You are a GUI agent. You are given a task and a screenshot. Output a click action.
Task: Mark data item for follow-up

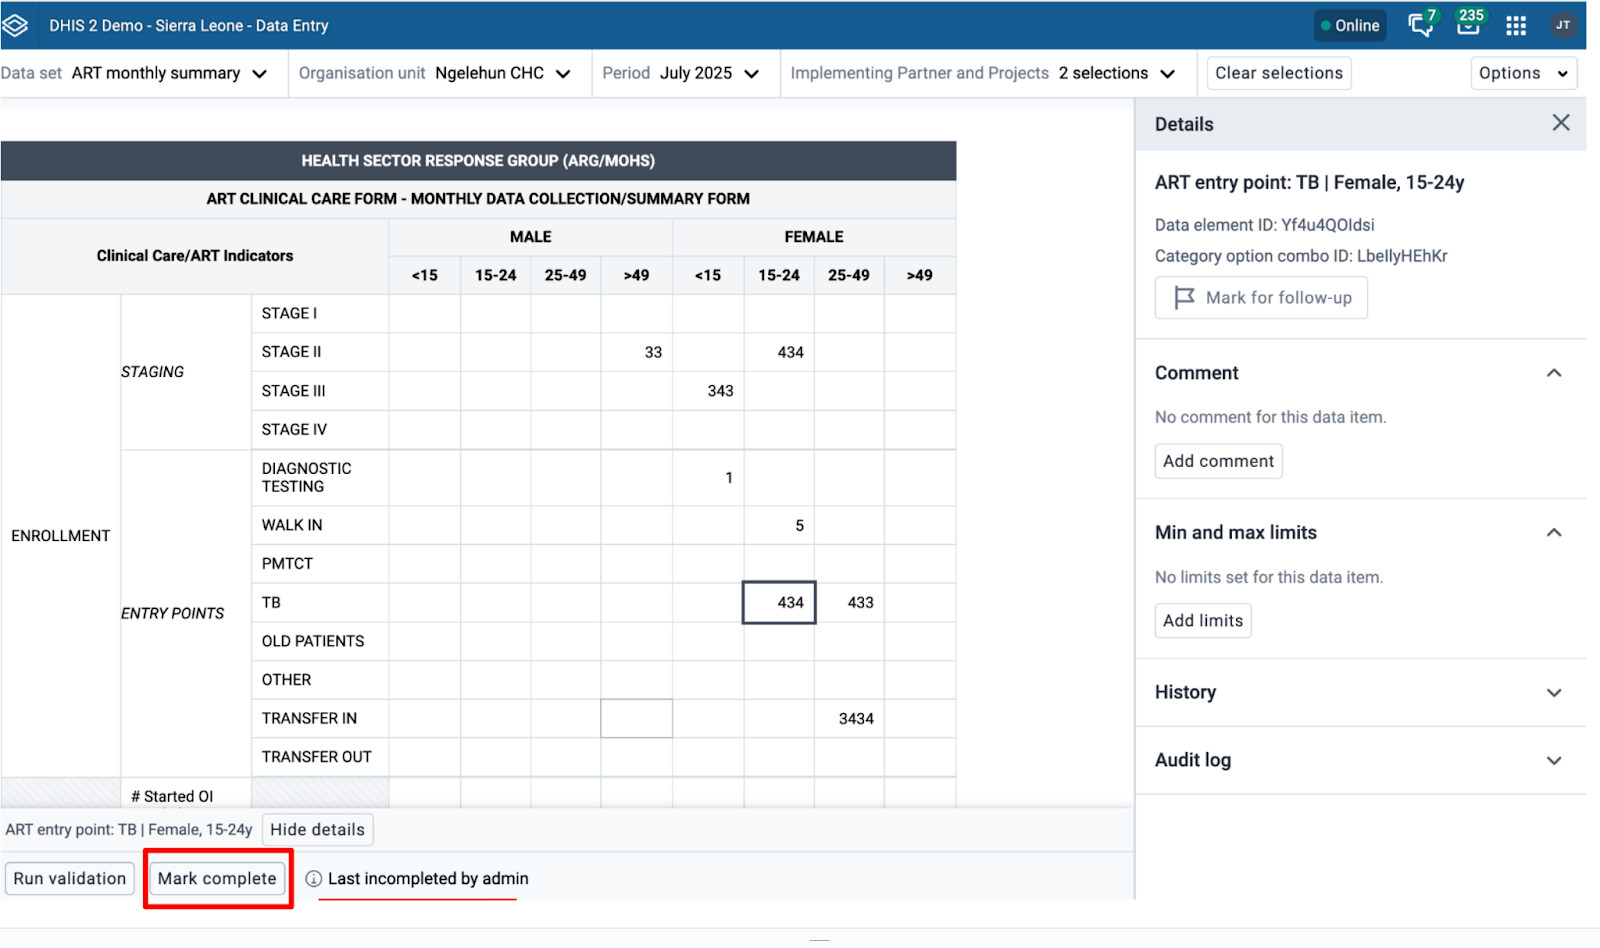(x=1260, y=298)
